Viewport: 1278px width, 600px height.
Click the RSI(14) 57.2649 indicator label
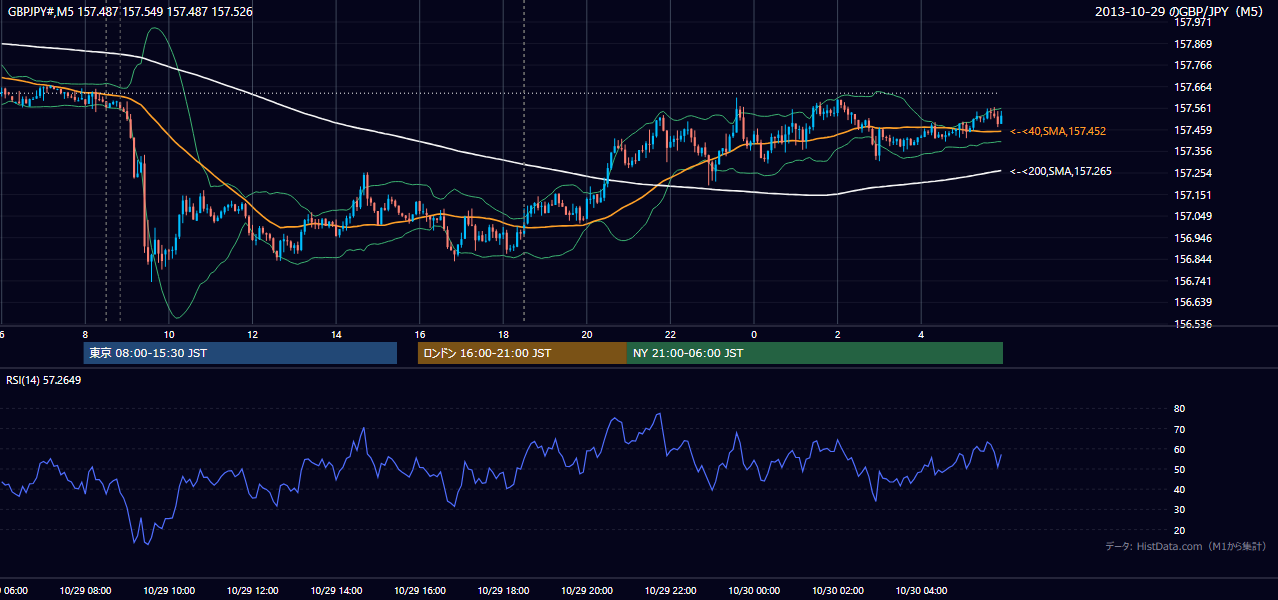(44, 380)
